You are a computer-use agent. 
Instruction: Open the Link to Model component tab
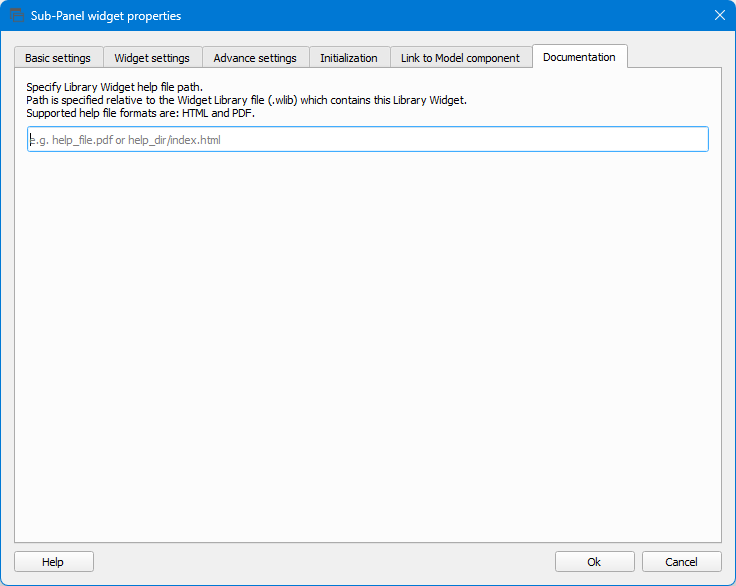pyautogui.click(x=460, y=58)
